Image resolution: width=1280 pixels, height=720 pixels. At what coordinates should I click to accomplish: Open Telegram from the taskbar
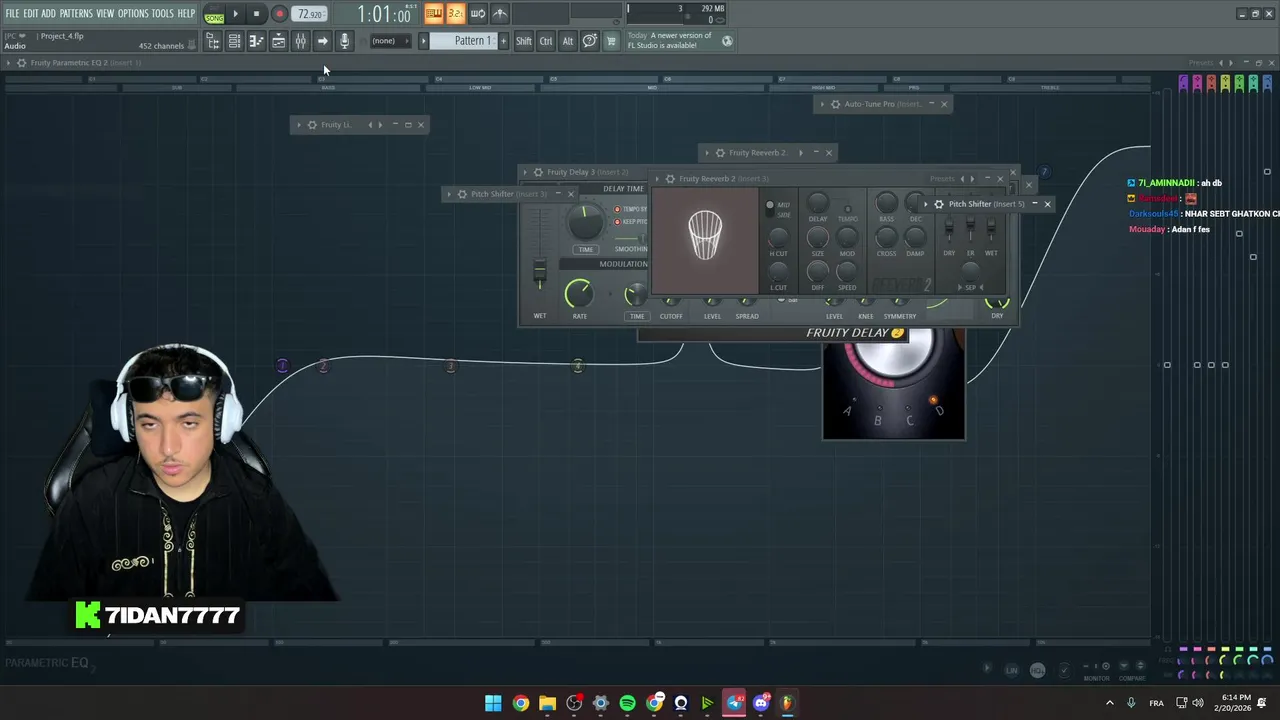coord(734,703)
